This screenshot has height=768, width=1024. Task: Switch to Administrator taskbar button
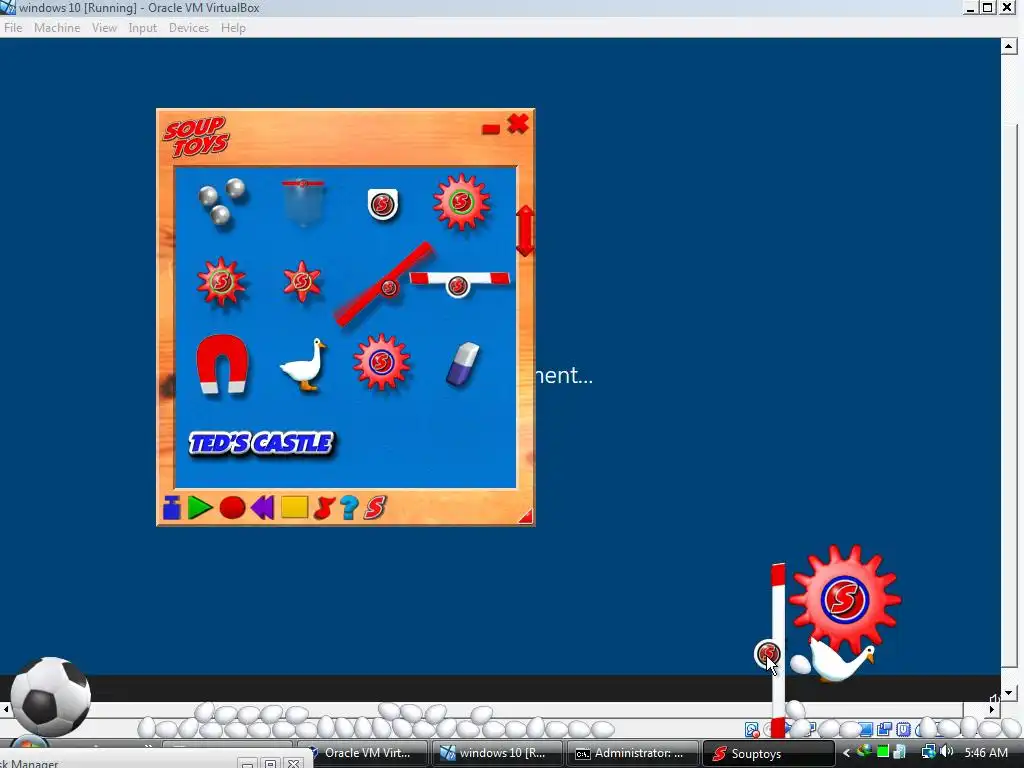[632, 753]
